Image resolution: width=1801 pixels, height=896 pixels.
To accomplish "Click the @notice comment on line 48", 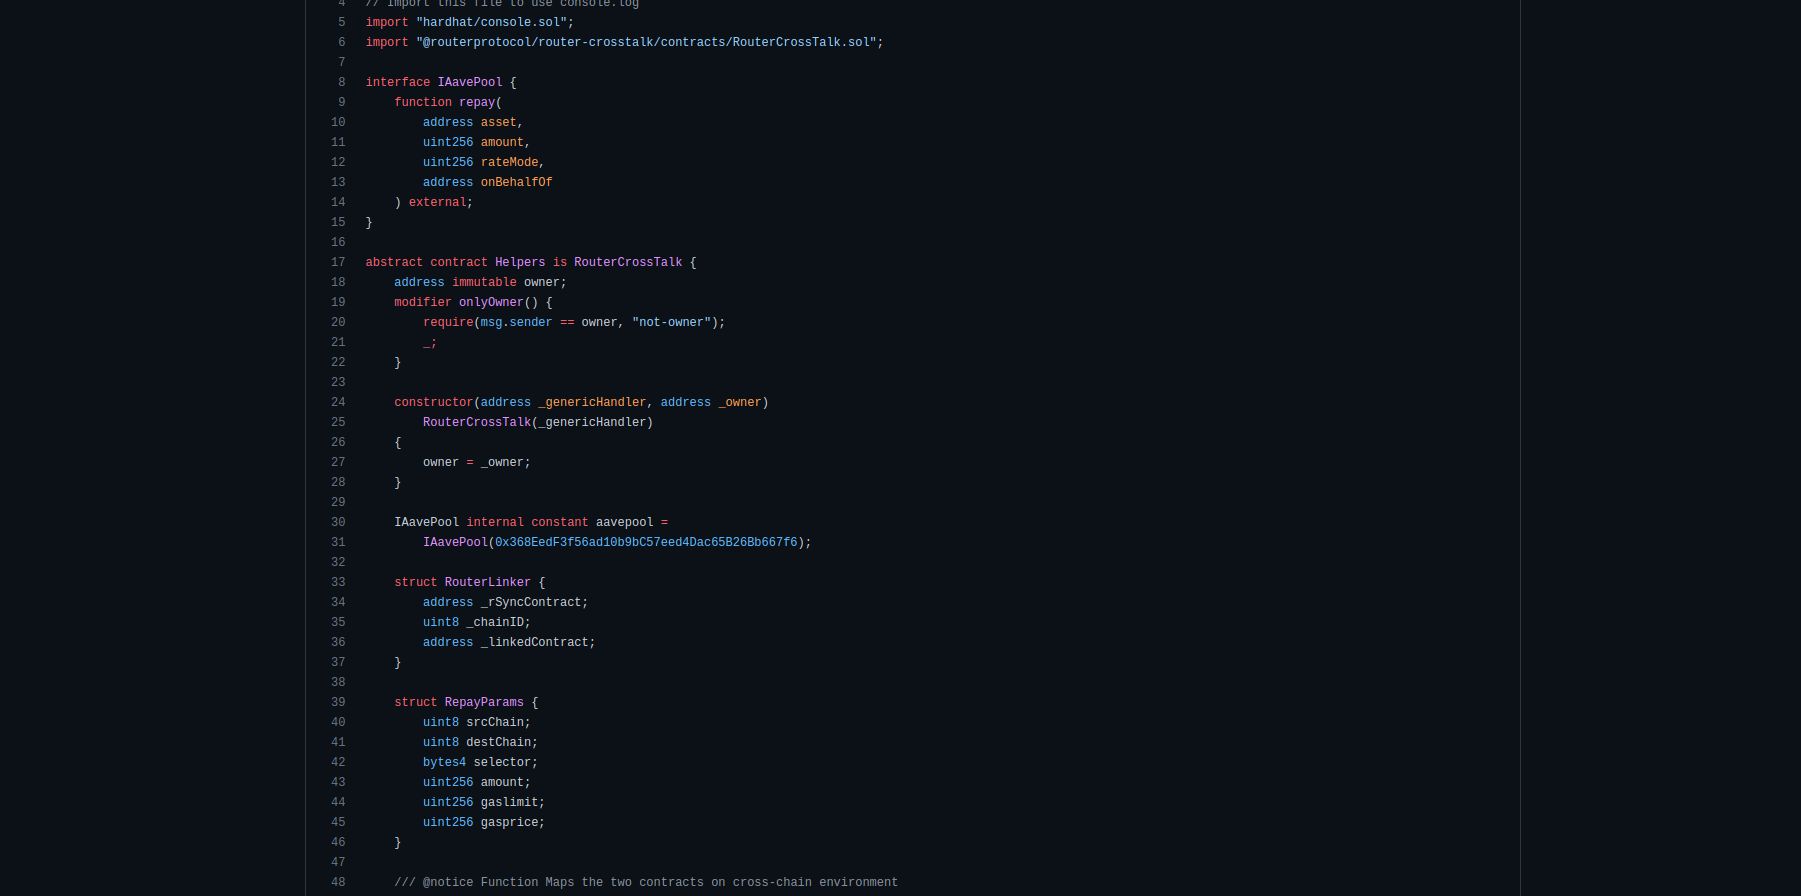I will tap(646, 882).
